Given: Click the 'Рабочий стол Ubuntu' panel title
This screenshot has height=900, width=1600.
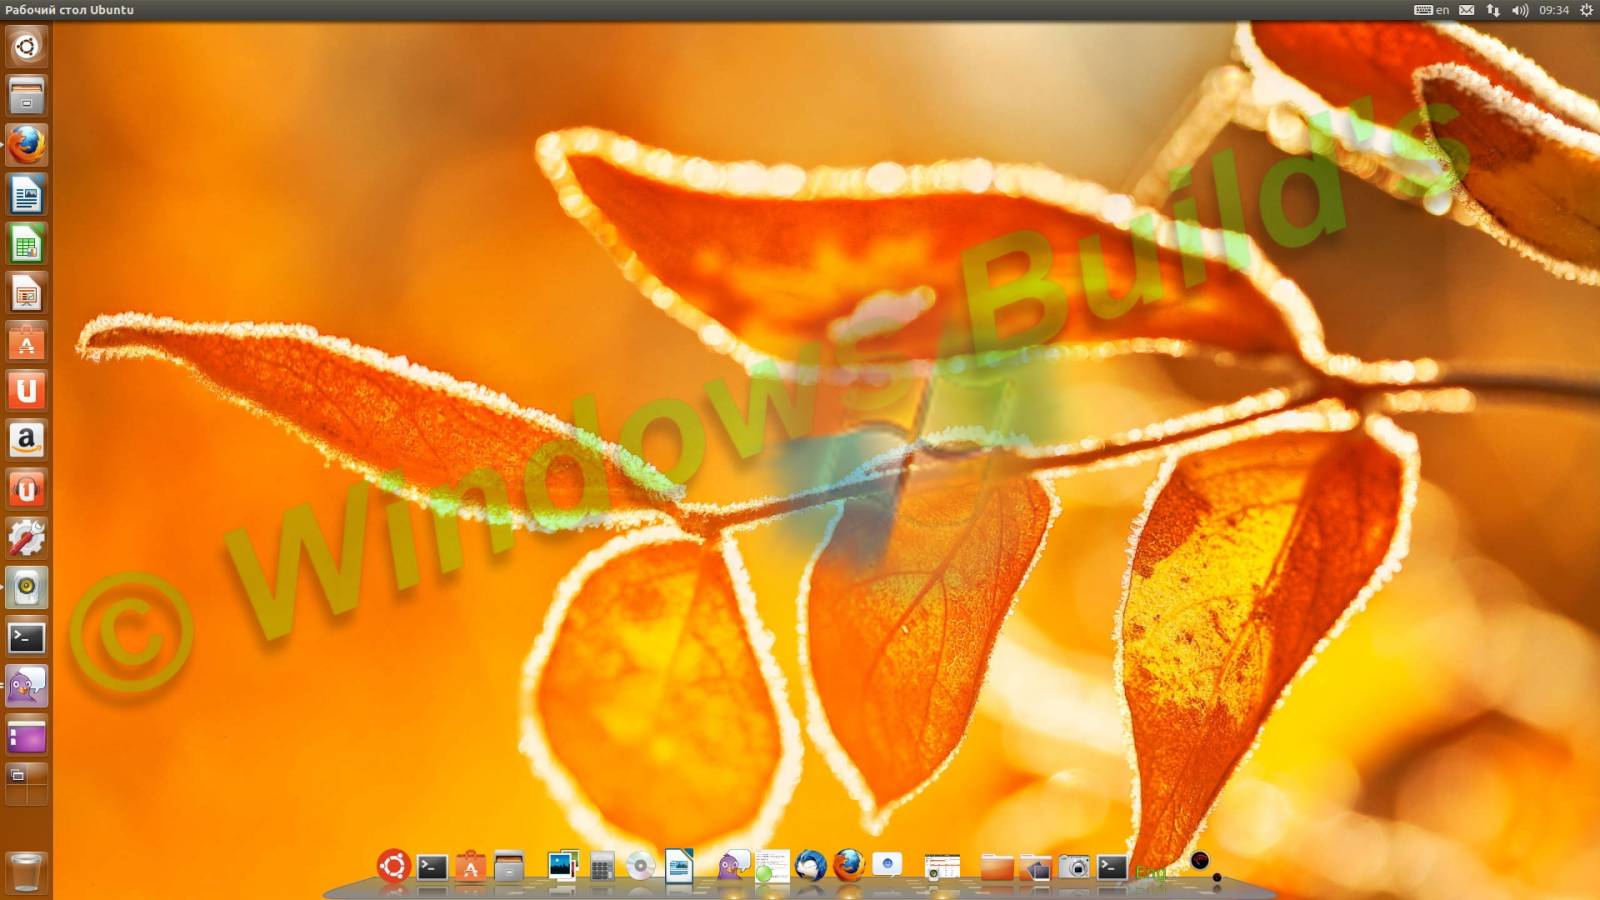Looking at the screenshot, I should [69, 10].
